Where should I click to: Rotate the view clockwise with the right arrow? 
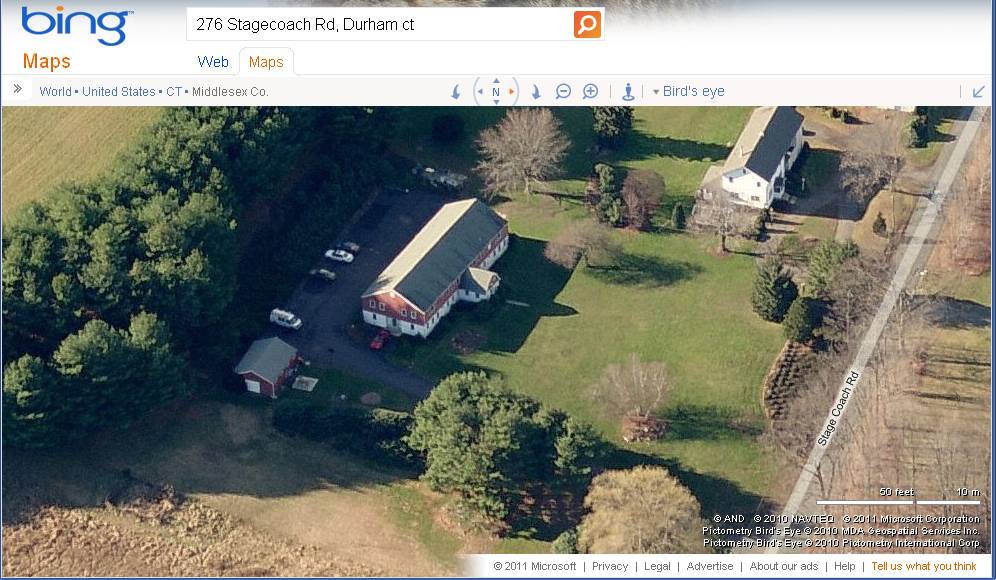(x=536, y=92)
